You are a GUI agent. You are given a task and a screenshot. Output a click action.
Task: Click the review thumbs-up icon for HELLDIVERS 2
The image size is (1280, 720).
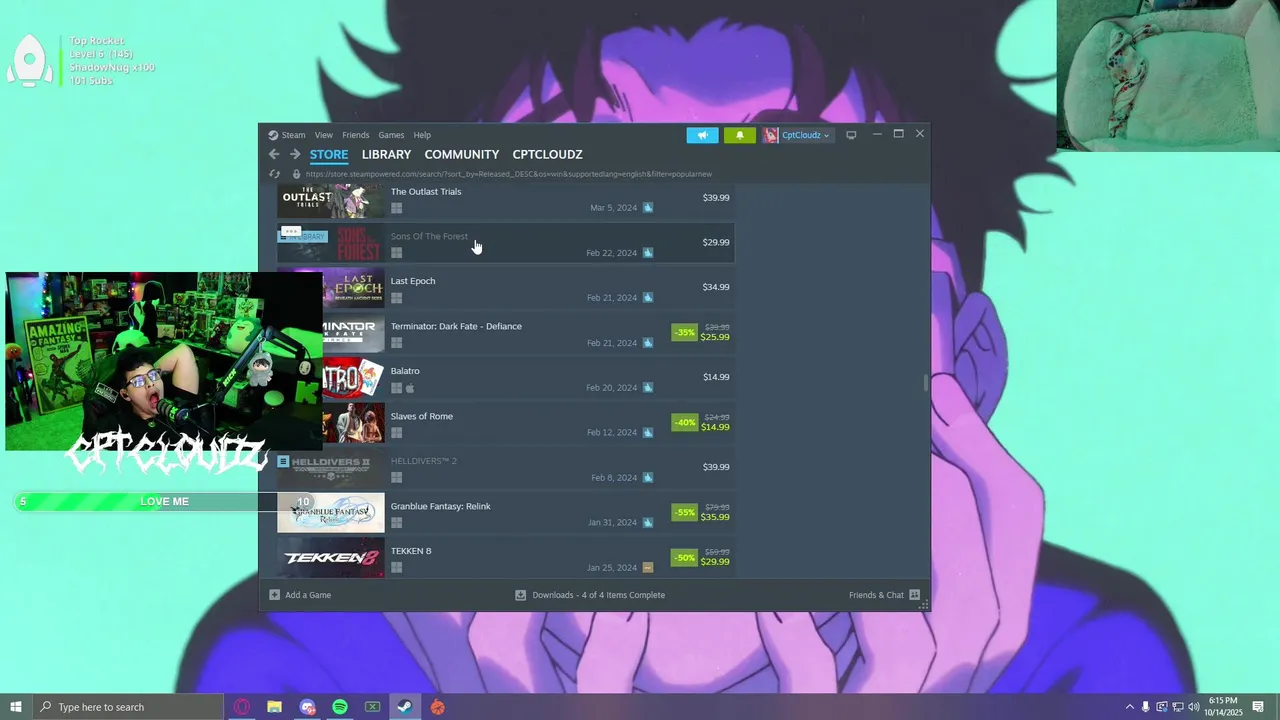pyautogui.click(x=648, y=478)
